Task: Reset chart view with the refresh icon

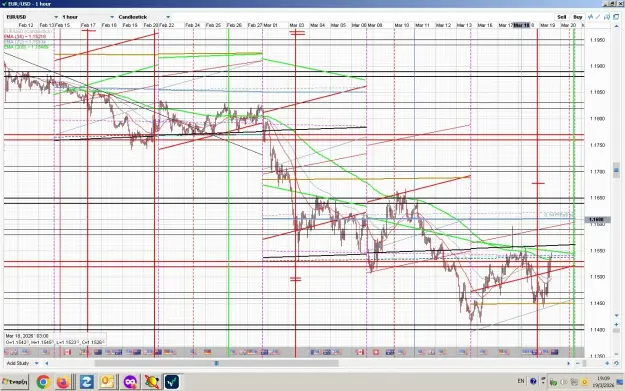Action: click(x=616, y=363)
